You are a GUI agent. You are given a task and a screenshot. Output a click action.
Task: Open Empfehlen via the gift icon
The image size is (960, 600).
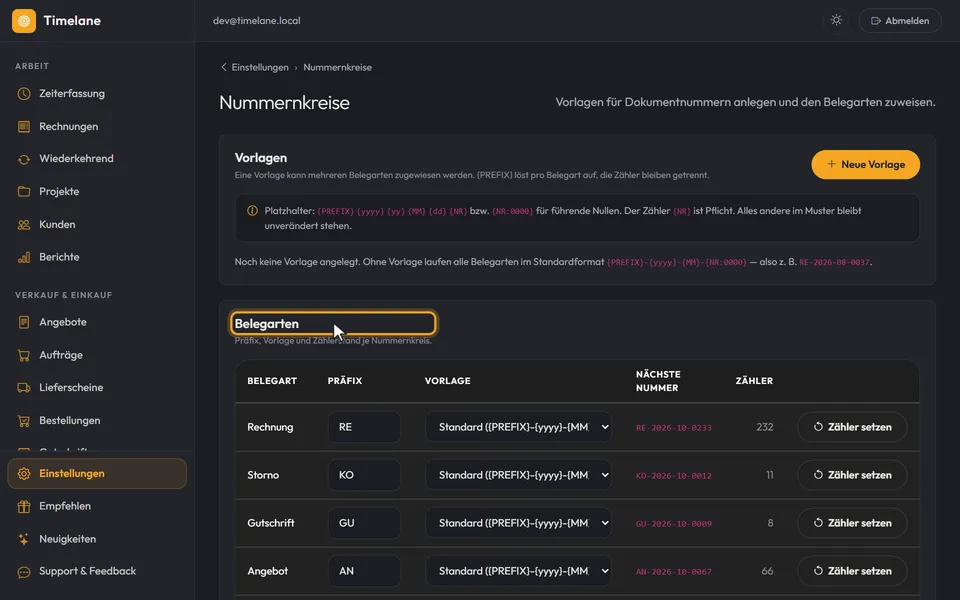24,506
